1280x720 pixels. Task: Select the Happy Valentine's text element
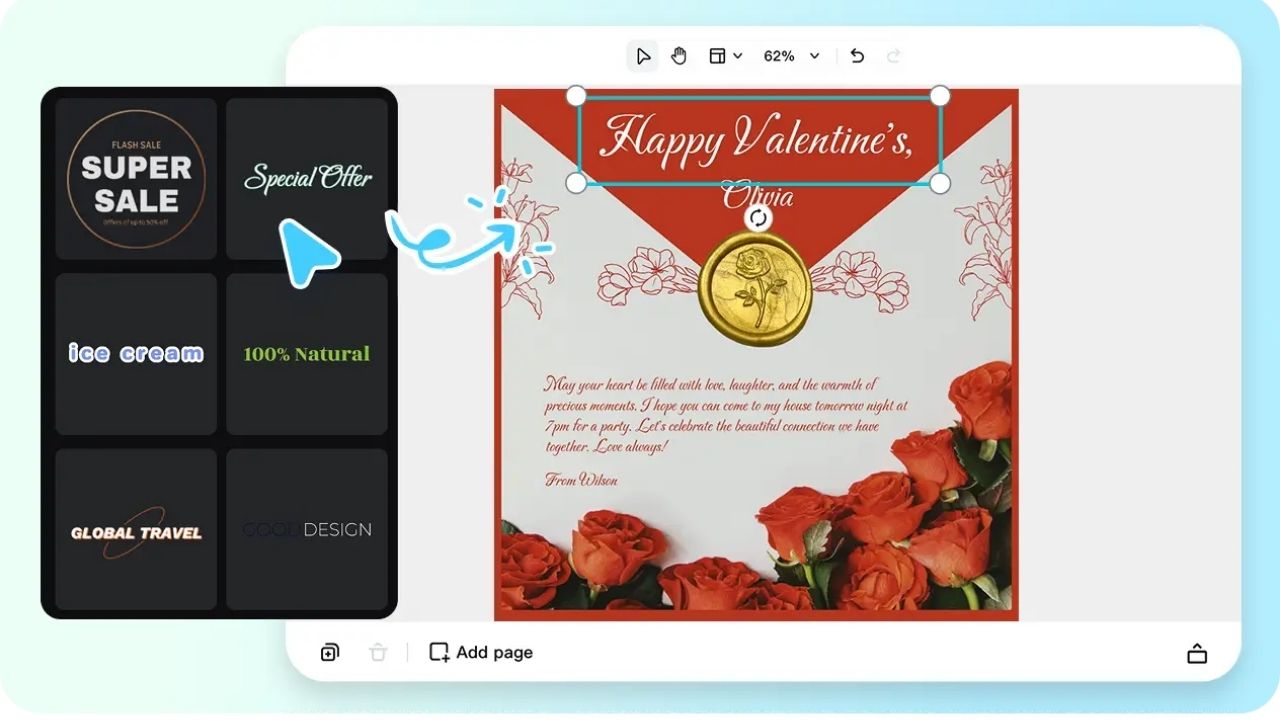tap(758, 138)
